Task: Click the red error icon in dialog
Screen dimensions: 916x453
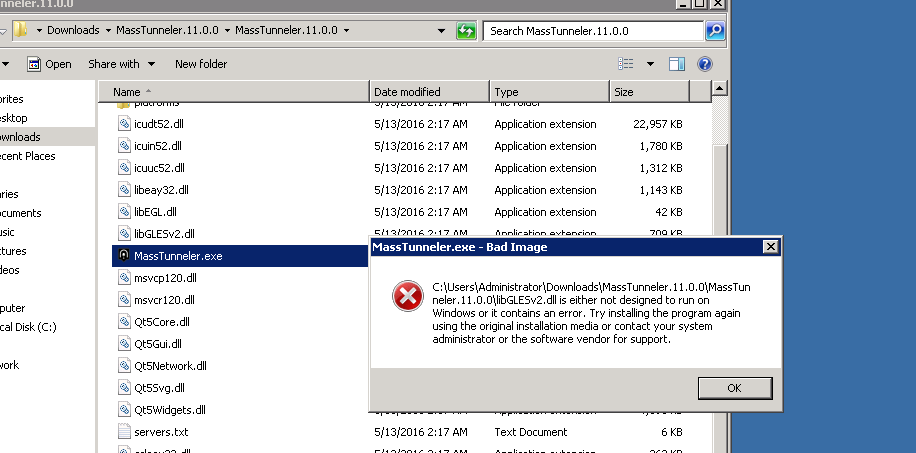Action: tap(408, 296)
